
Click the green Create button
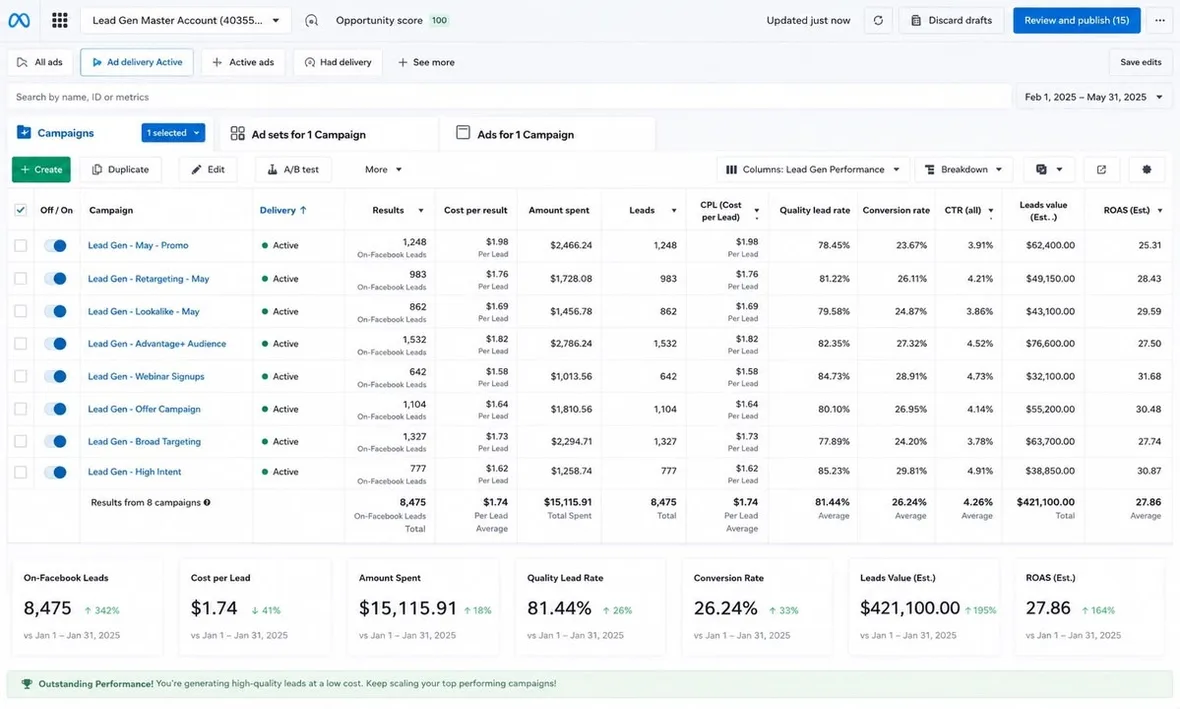[41, 169]
